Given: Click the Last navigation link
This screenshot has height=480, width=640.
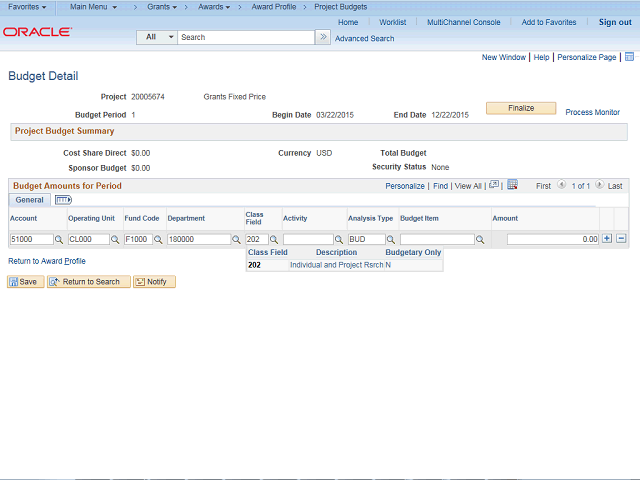Looking at the screenshot, I should [615, 186].
